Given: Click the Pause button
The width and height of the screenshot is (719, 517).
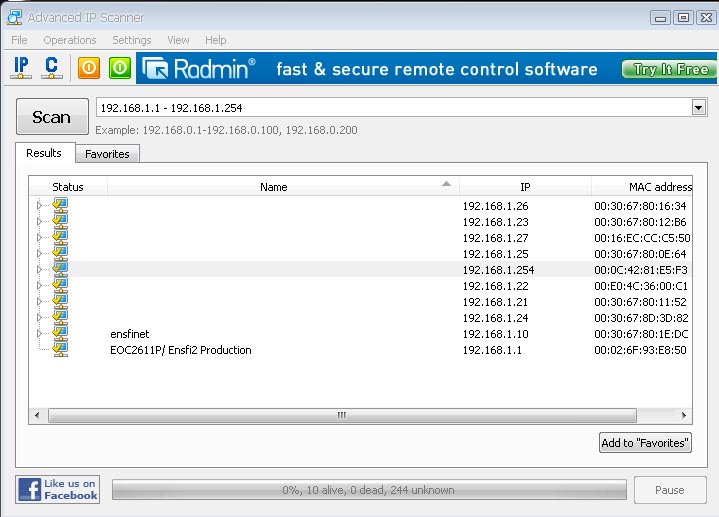Looking at the screenshot, I should [x=670, y=490].
